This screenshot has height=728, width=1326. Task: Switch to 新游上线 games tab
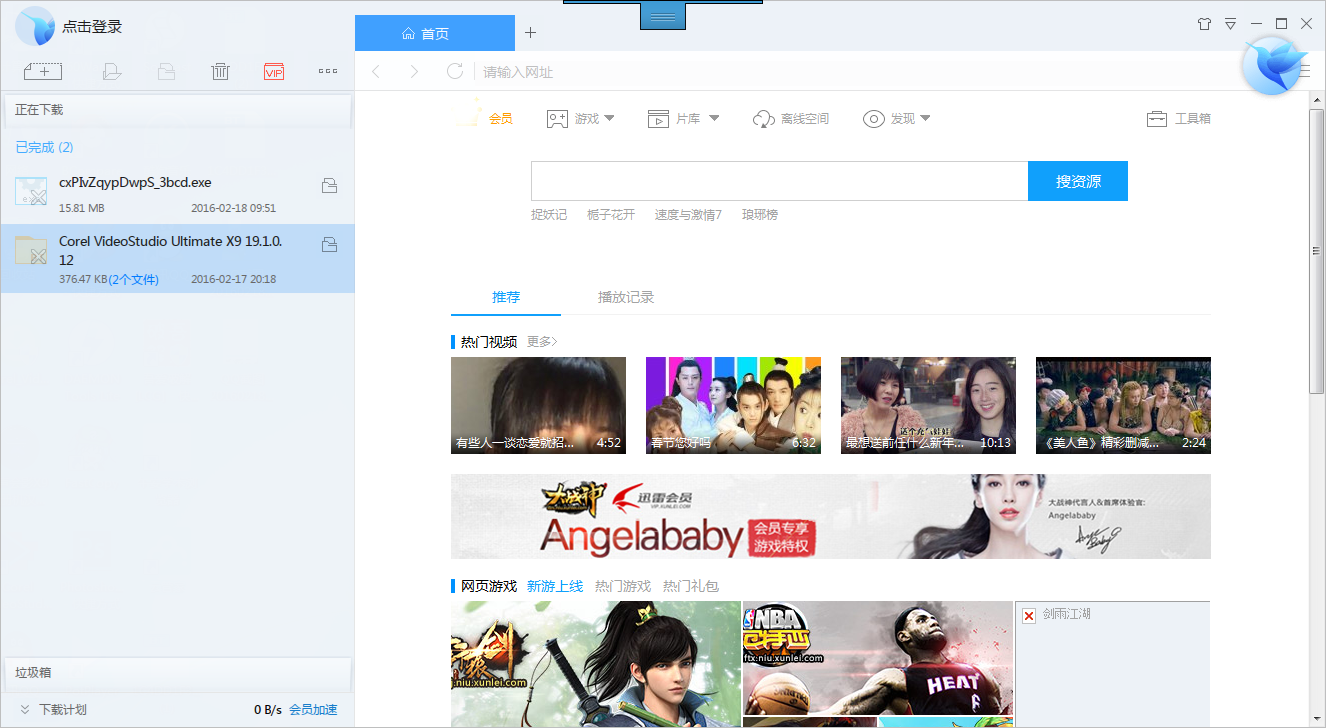pos(555,586)
